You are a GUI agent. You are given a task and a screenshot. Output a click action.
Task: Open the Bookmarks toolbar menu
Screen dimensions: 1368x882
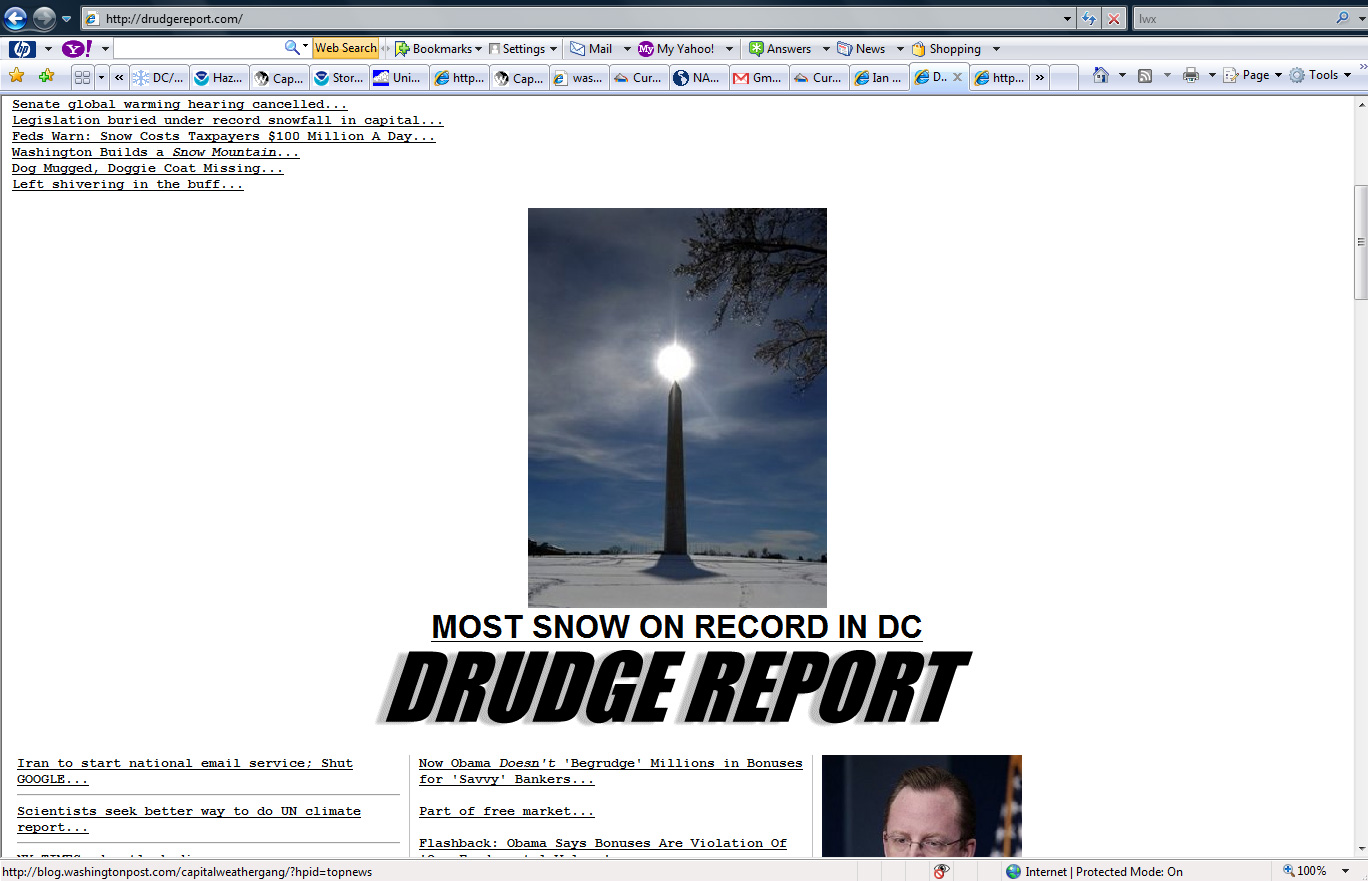tap(438, 48)
